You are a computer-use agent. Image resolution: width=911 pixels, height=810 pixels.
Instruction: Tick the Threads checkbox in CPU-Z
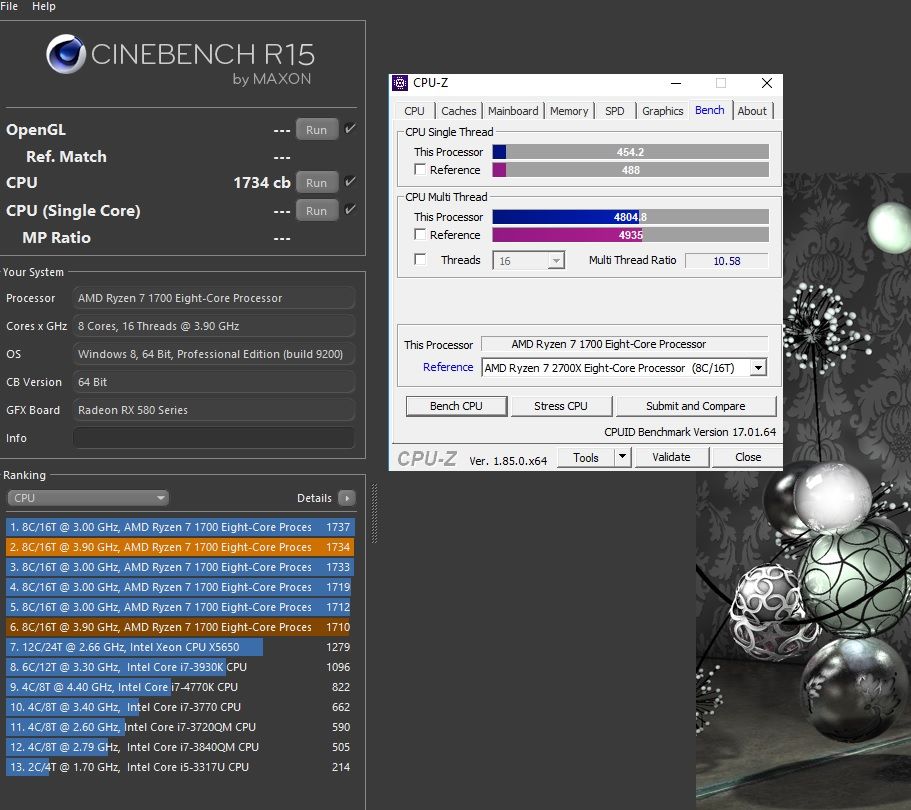pyautogui.click(x=420, y=259)
